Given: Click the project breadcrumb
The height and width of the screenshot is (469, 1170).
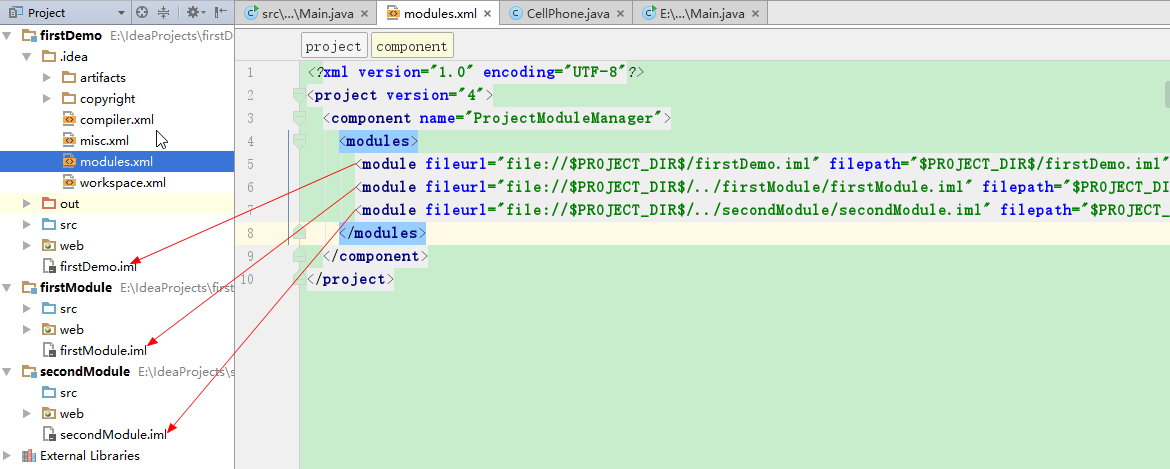Looking at the screenshot, I should coord(334,45).
